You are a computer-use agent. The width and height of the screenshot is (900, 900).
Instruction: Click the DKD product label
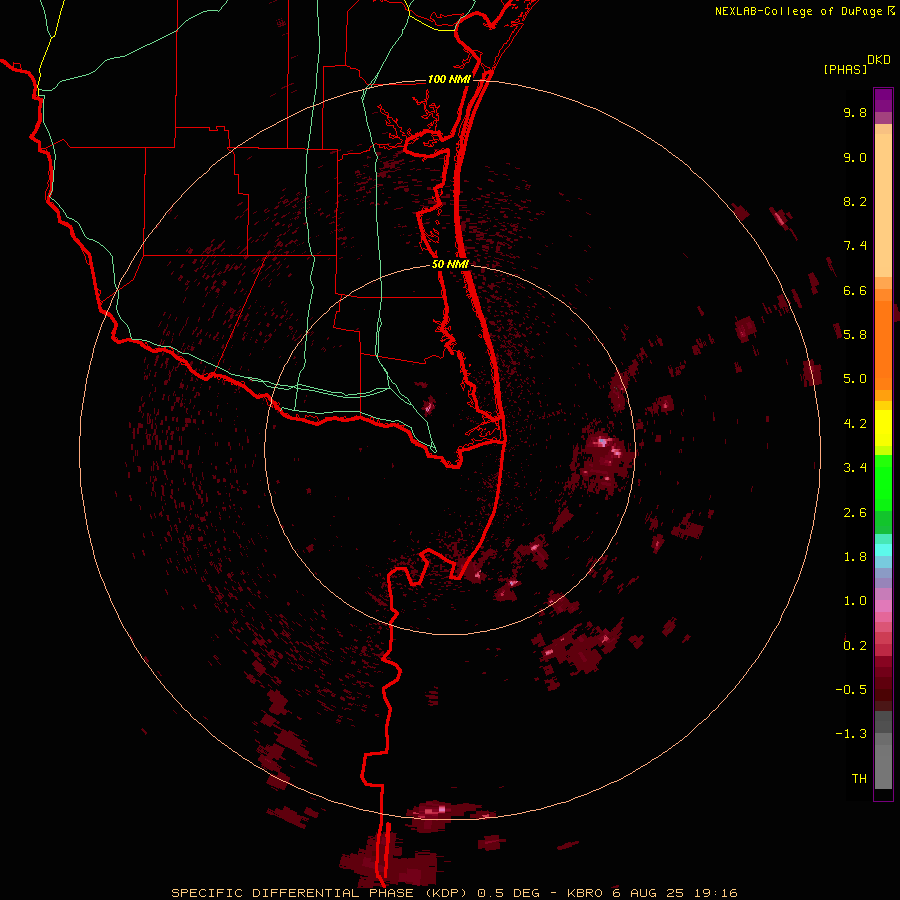[x=878, y=60]
